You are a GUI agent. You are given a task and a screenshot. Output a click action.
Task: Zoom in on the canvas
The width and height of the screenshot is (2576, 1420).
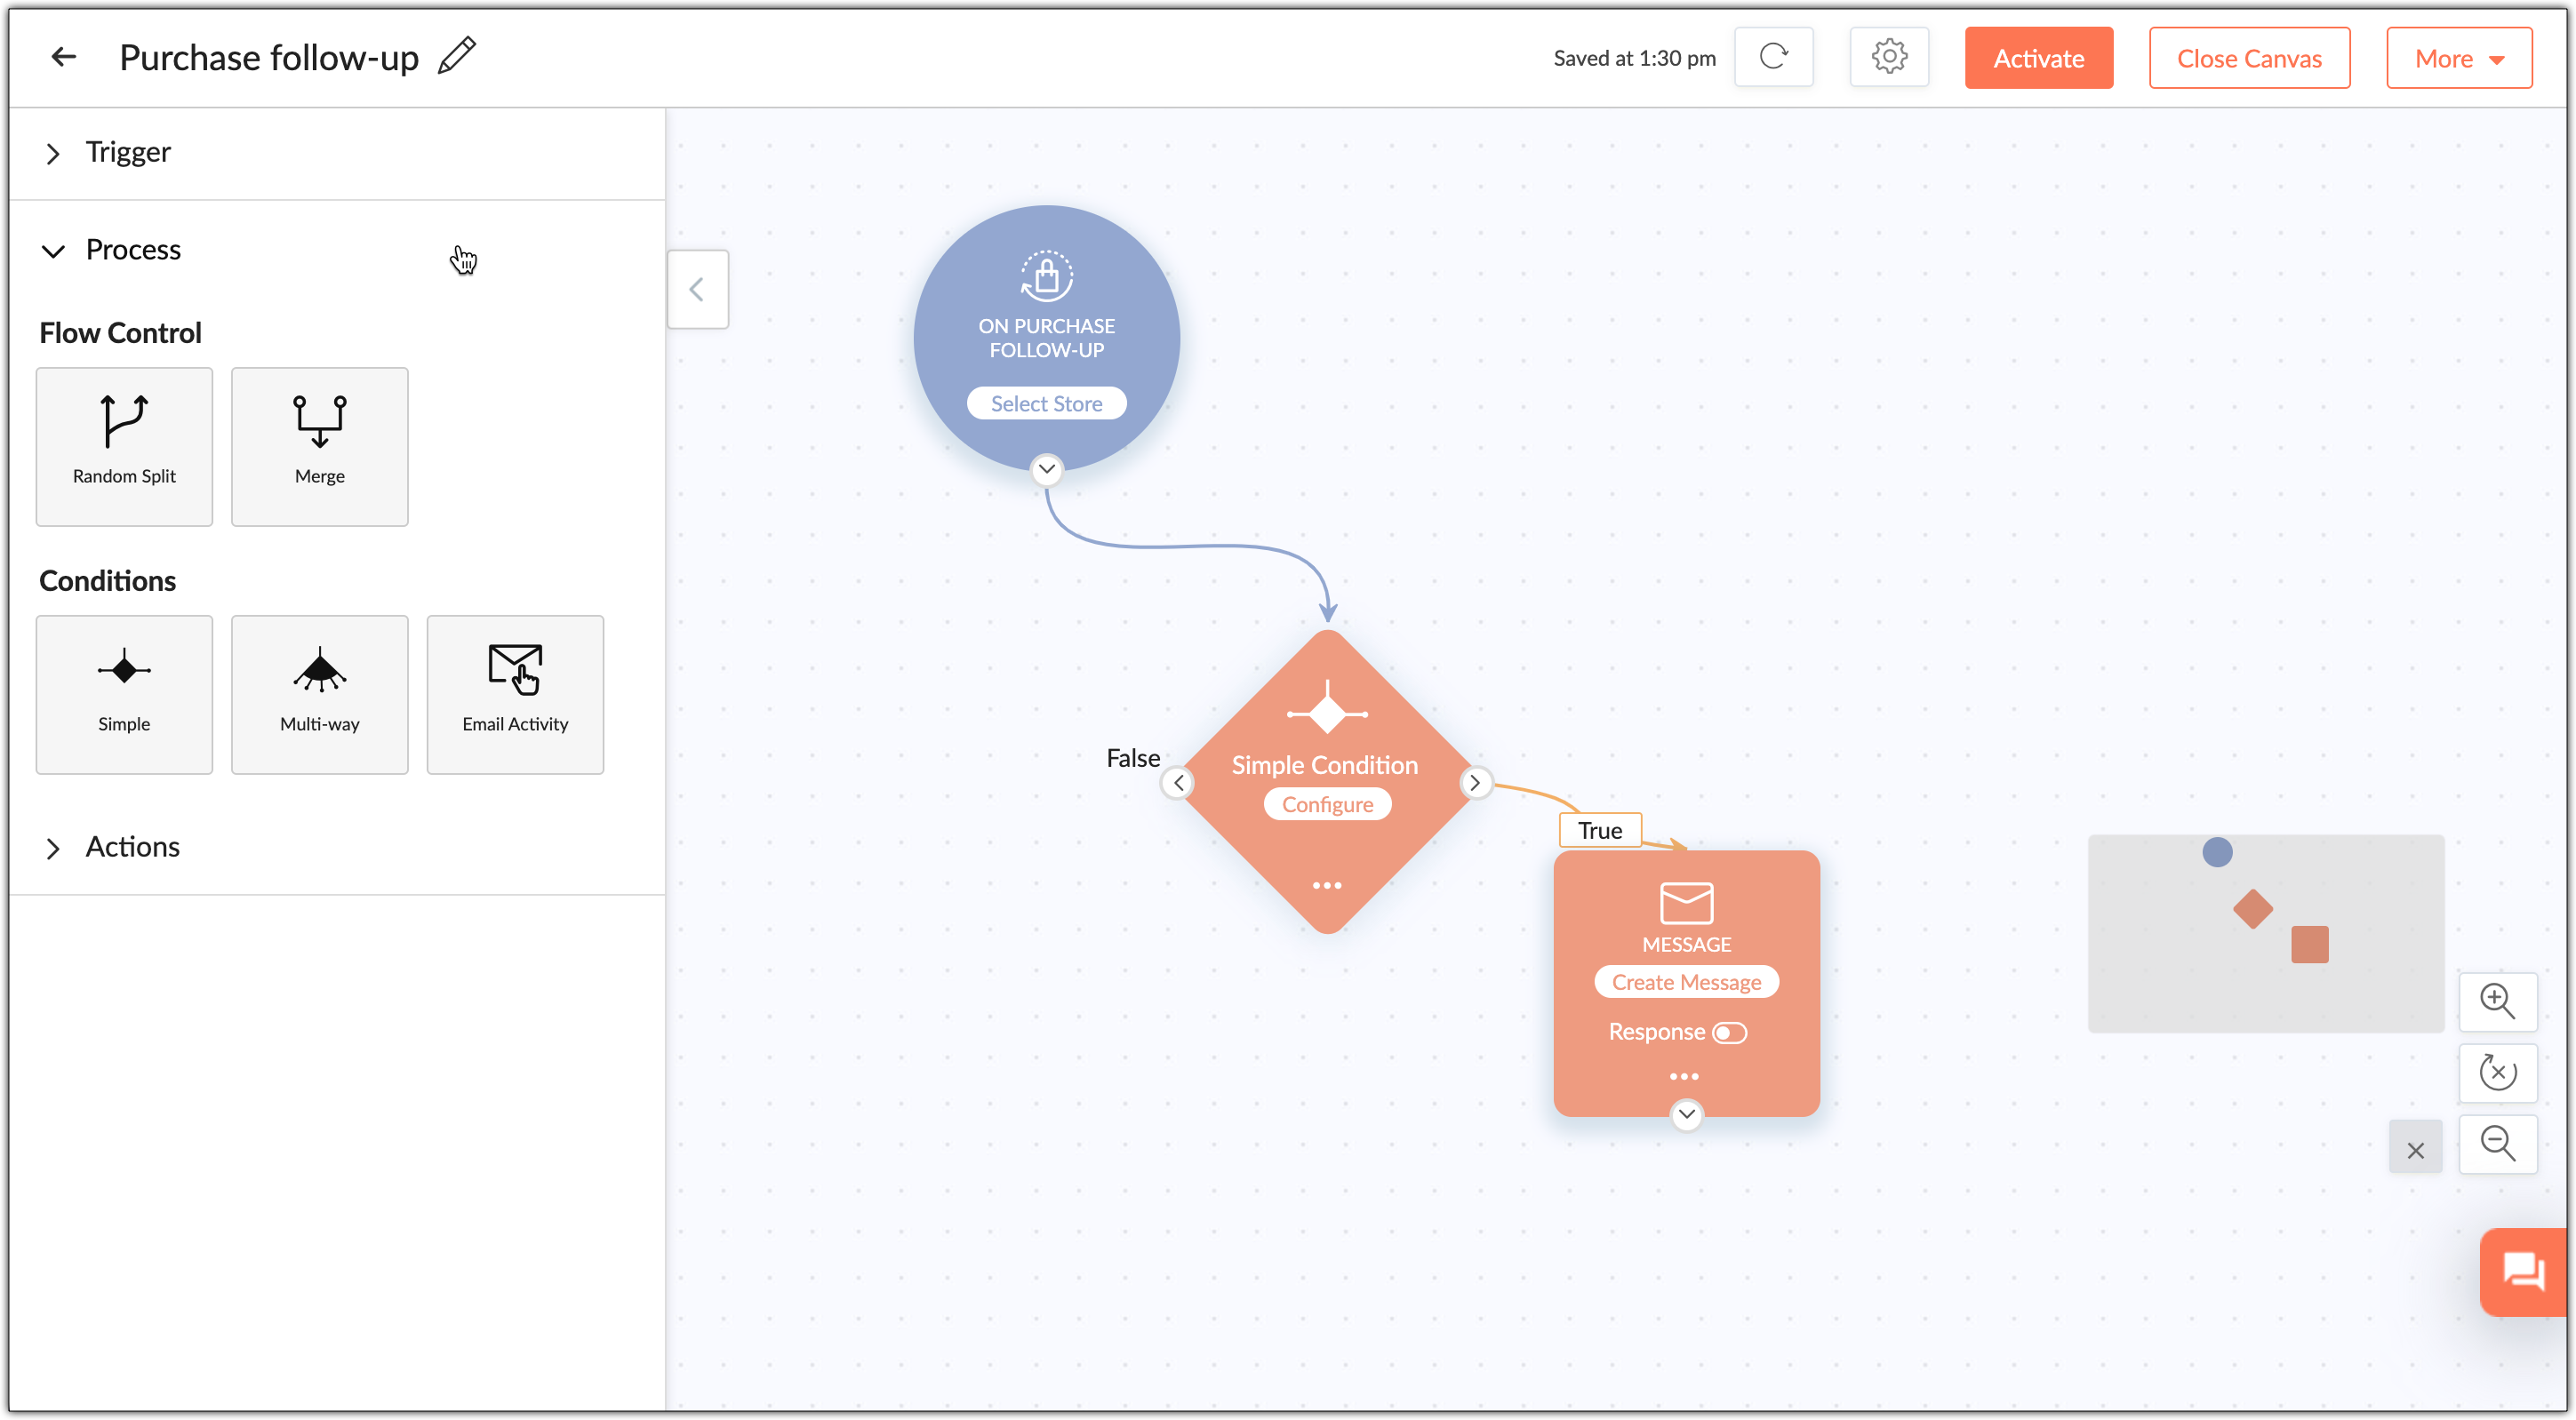click(2497, 1001)
